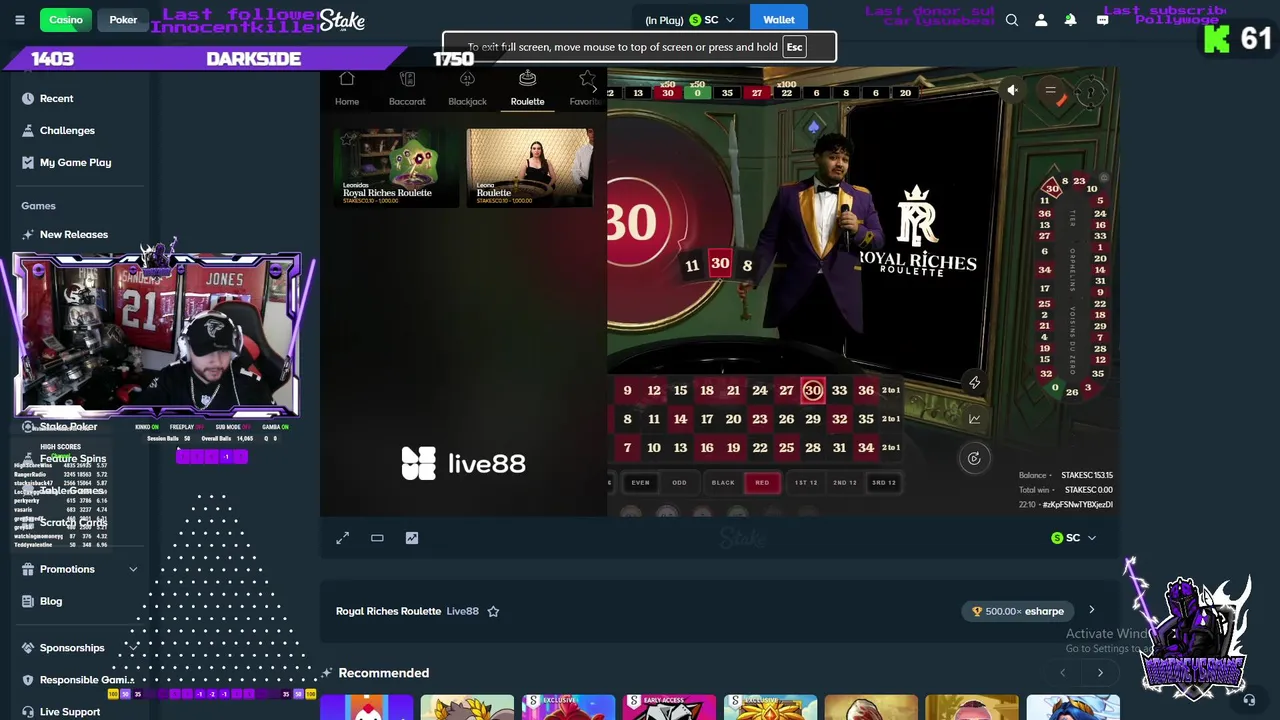
Task: Open the SC balance currency dropdown
Action: click(x=690, y=20)
